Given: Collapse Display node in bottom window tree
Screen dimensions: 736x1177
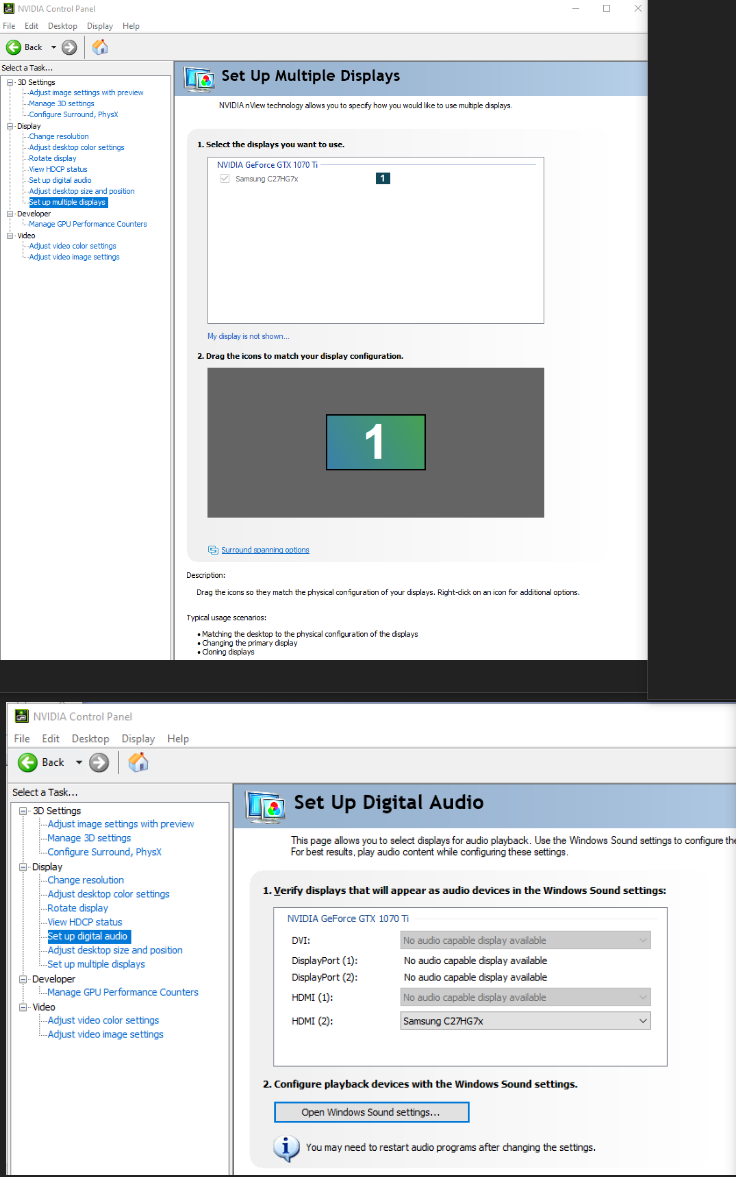Looking at the screenshot, I should tap(24, 867).
